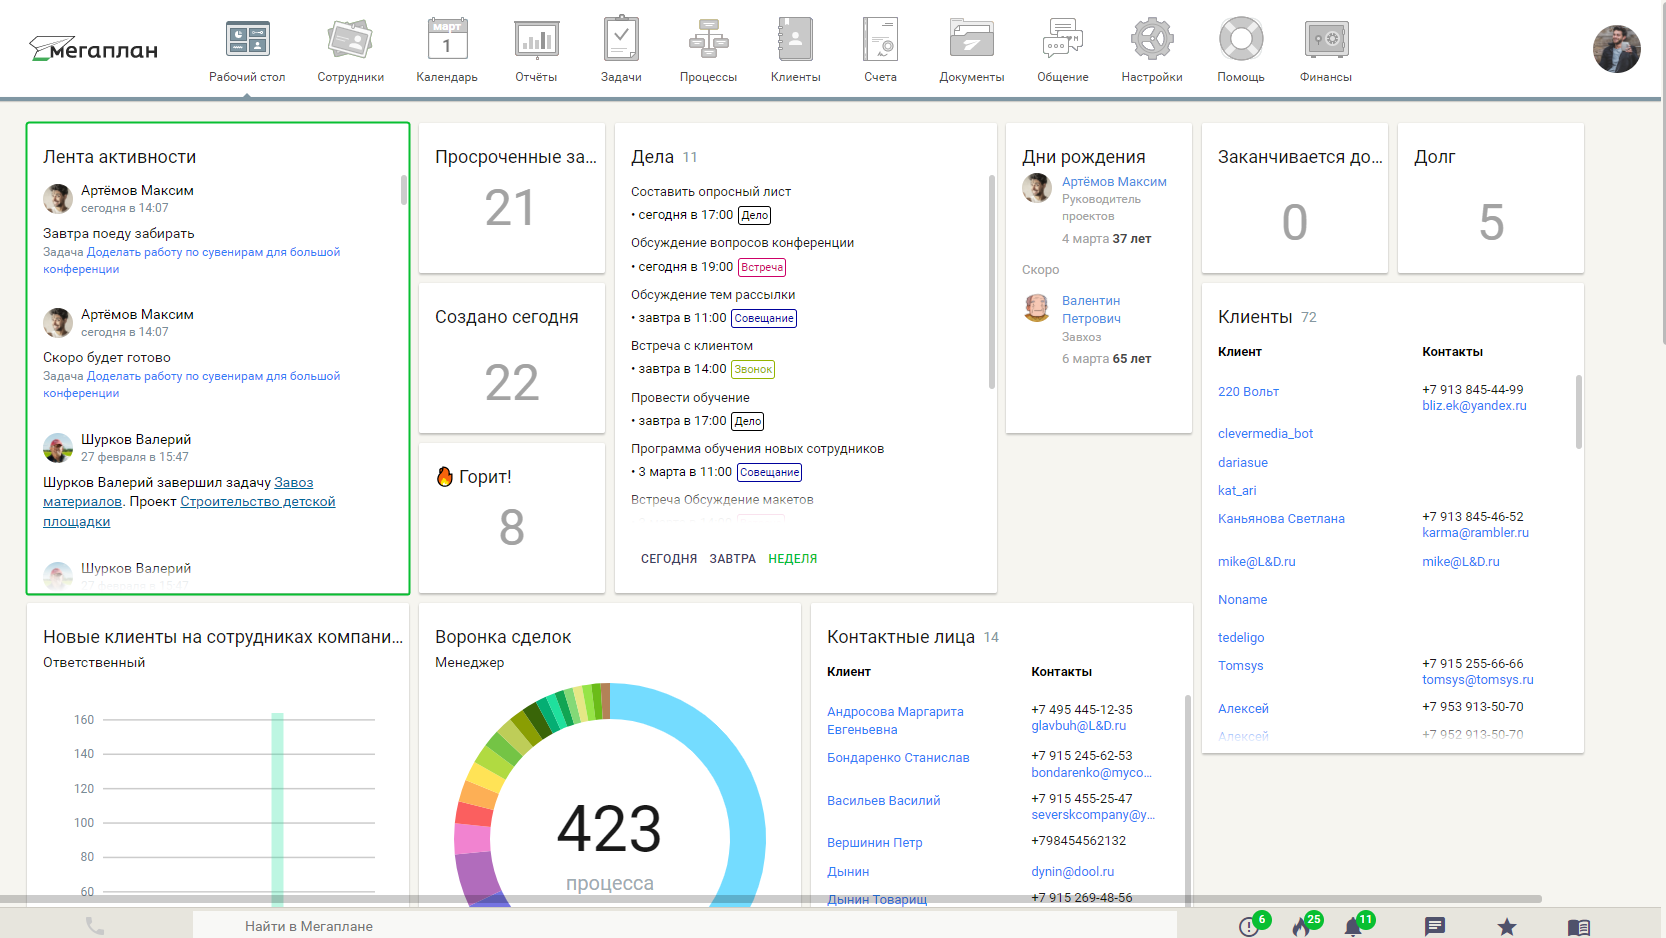Open contact Андросова Маргарита Евгеньевна
This screenshot has width=1666, height=938.
pyautogui.click(x=895, y=720)
